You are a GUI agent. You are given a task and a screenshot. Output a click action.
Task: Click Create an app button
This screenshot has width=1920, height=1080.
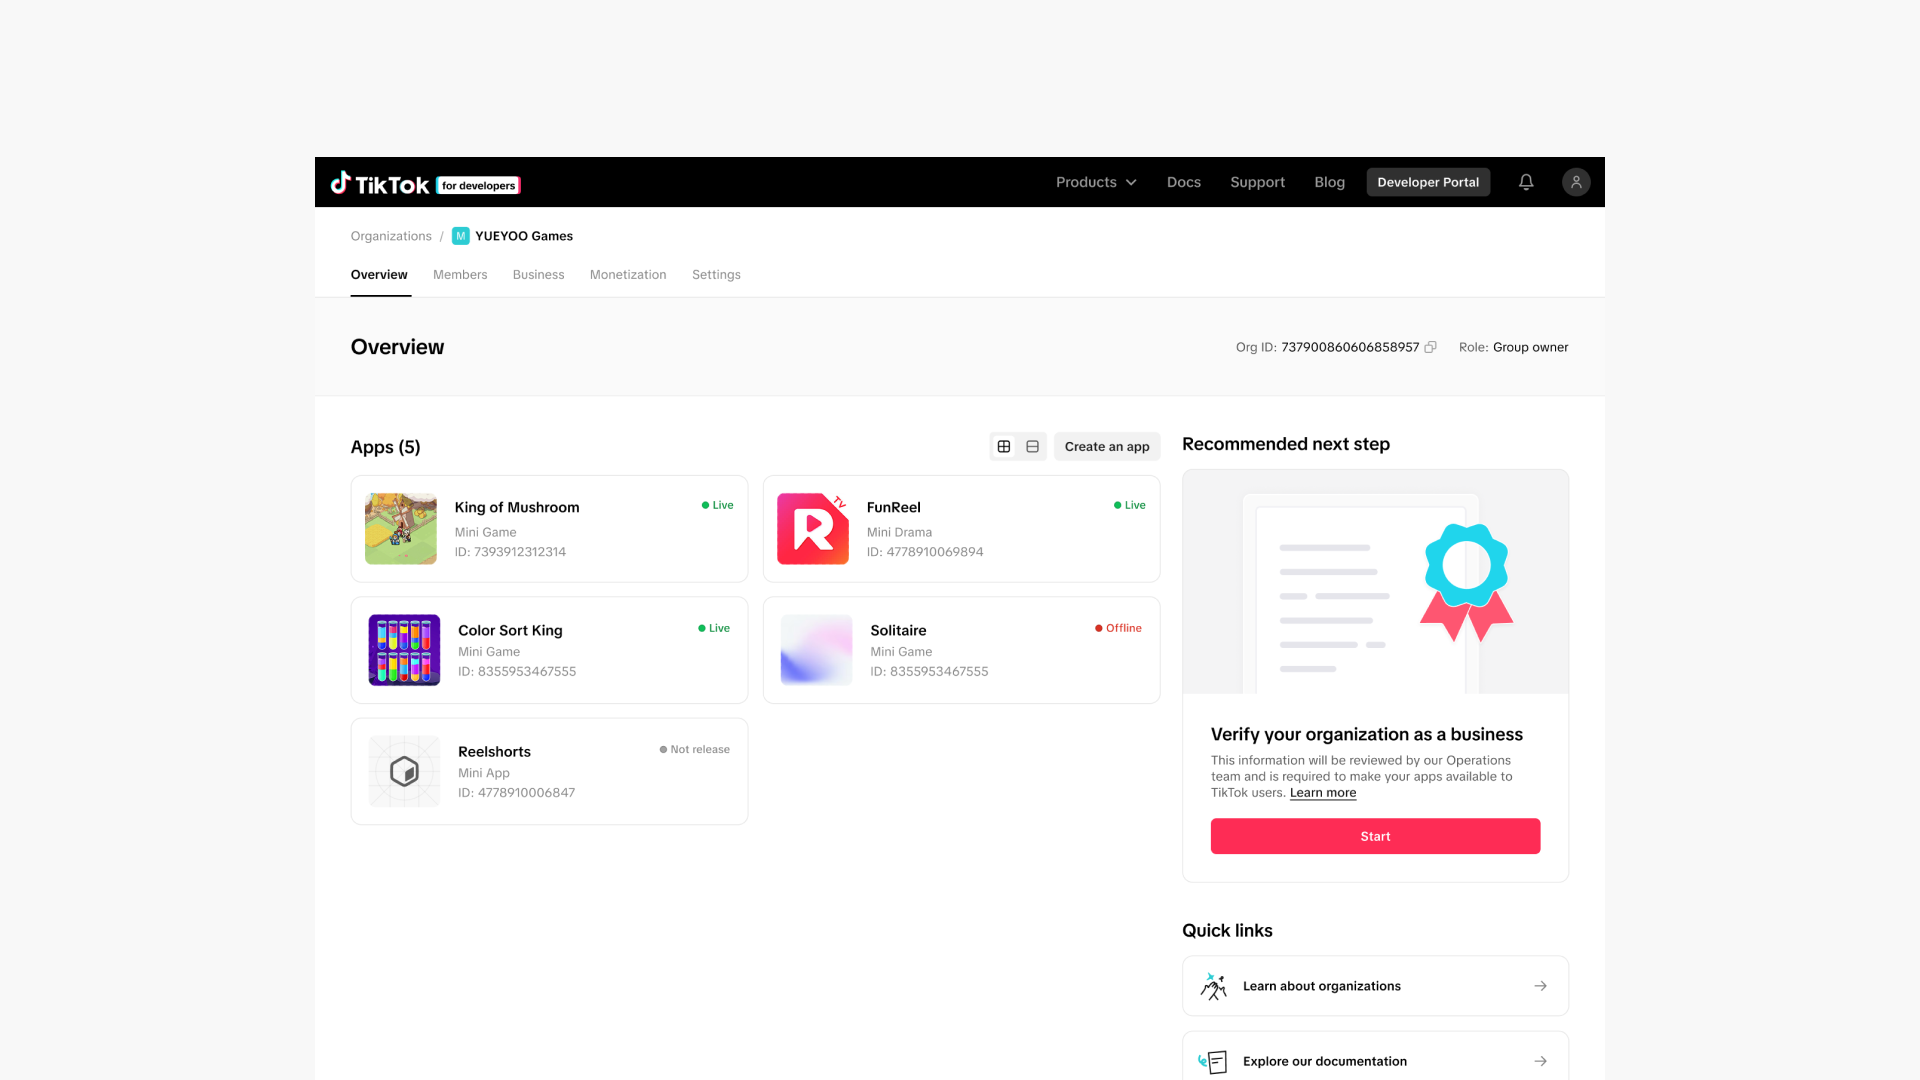tap(1107, 447)
